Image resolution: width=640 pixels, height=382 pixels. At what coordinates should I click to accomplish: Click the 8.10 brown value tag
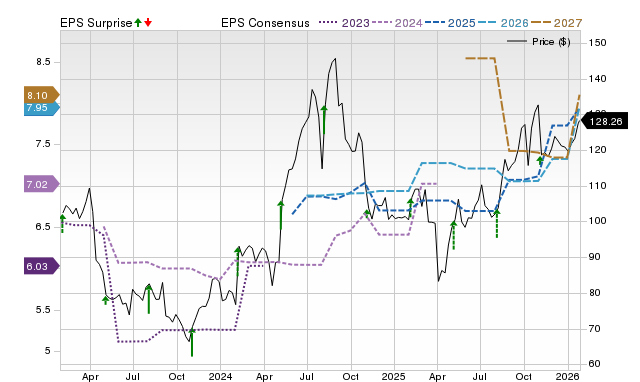coord(42,96)
